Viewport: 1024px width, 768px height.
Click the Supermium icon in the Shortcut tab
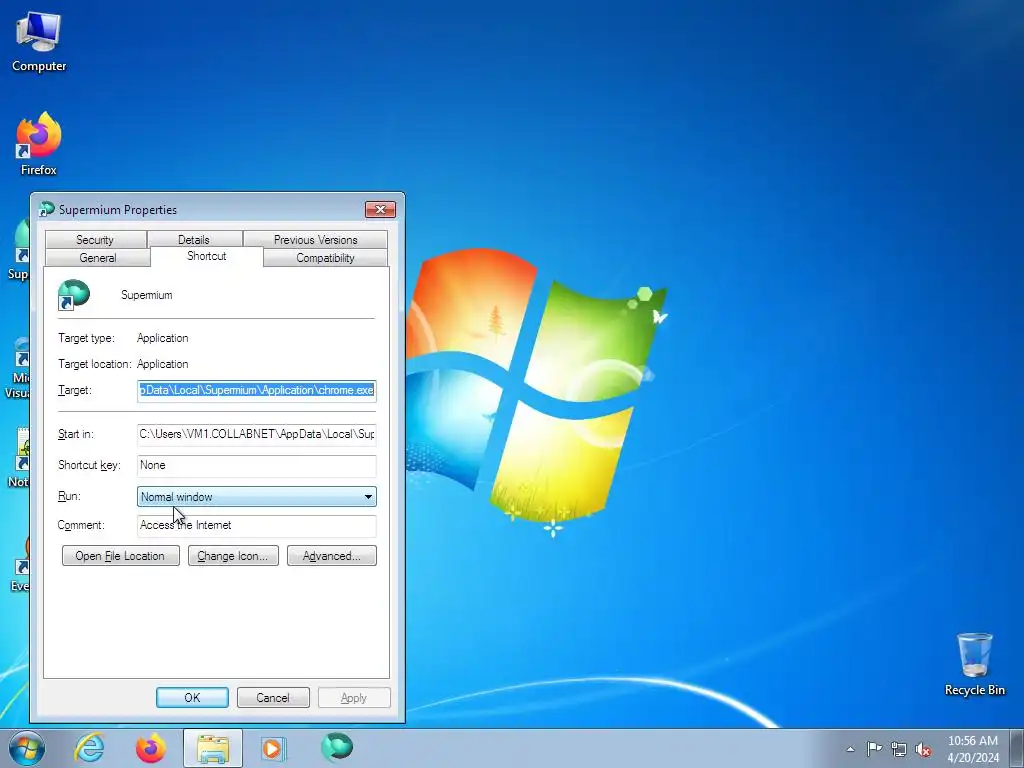tap(73, 295)
